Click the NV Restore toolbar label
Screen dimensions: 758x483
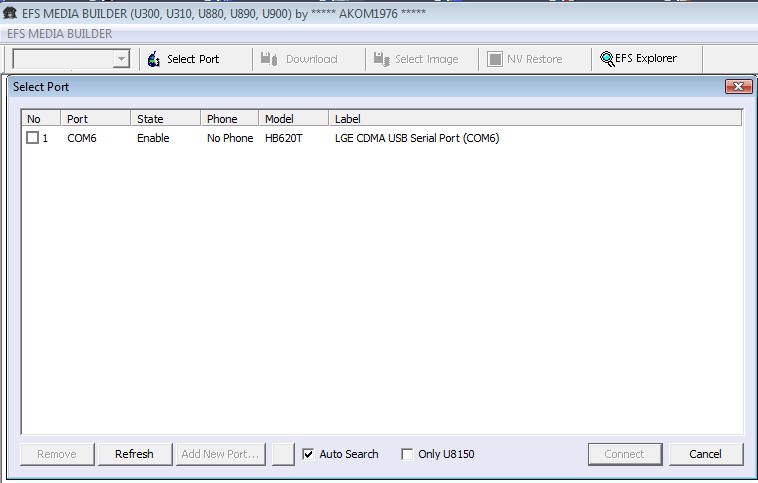tap(535, 59)
